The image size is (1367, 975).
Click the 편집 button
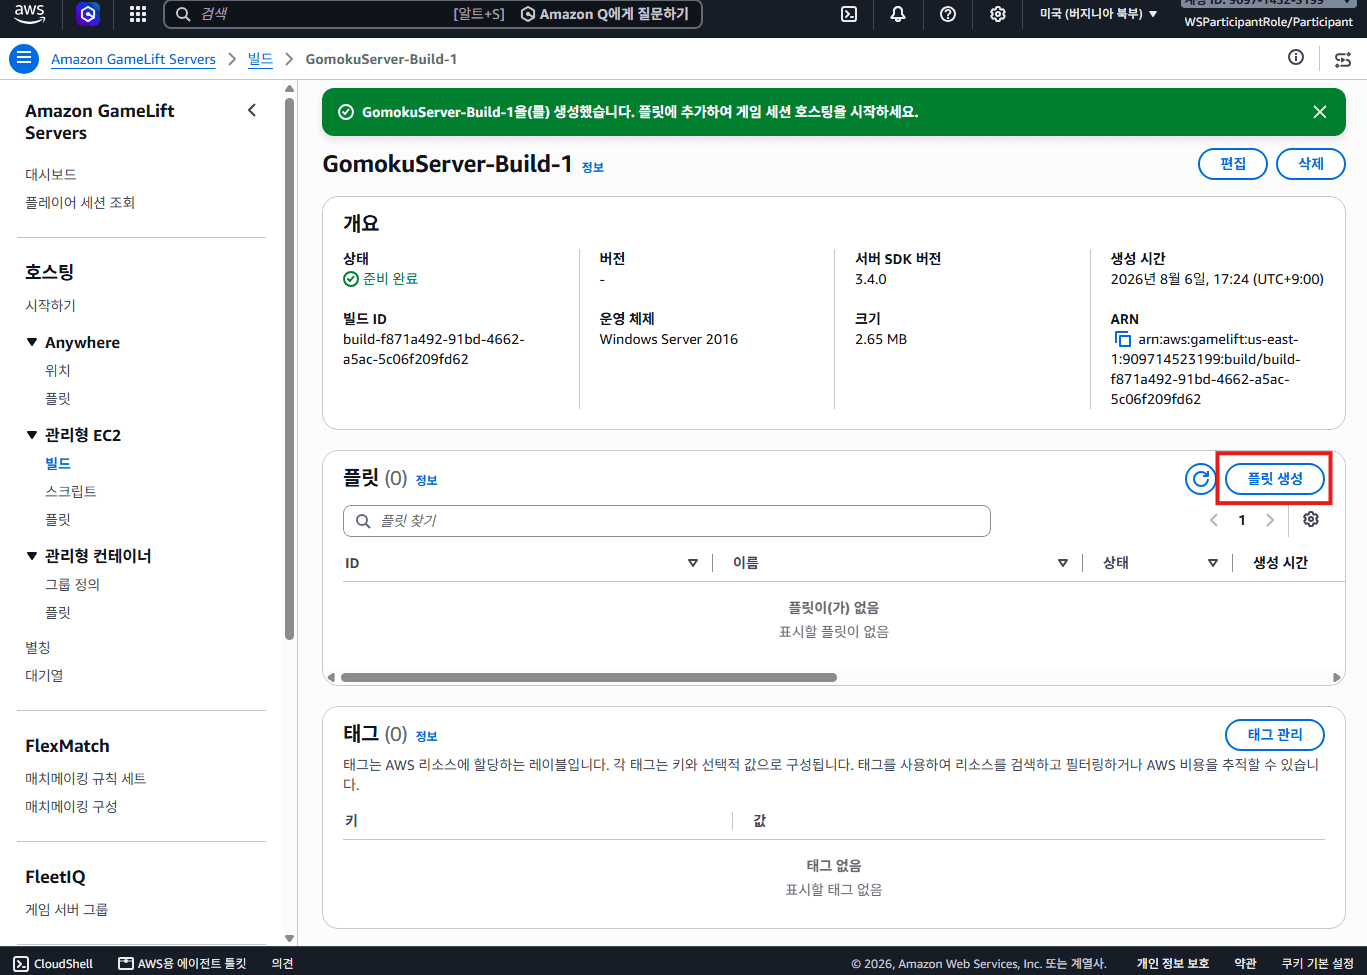click(x=1233, y=164)
